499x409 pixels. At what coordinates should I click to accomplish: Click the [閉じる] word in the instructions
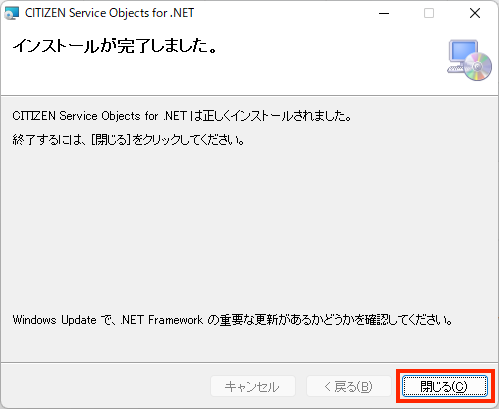(x=111, y=140)
